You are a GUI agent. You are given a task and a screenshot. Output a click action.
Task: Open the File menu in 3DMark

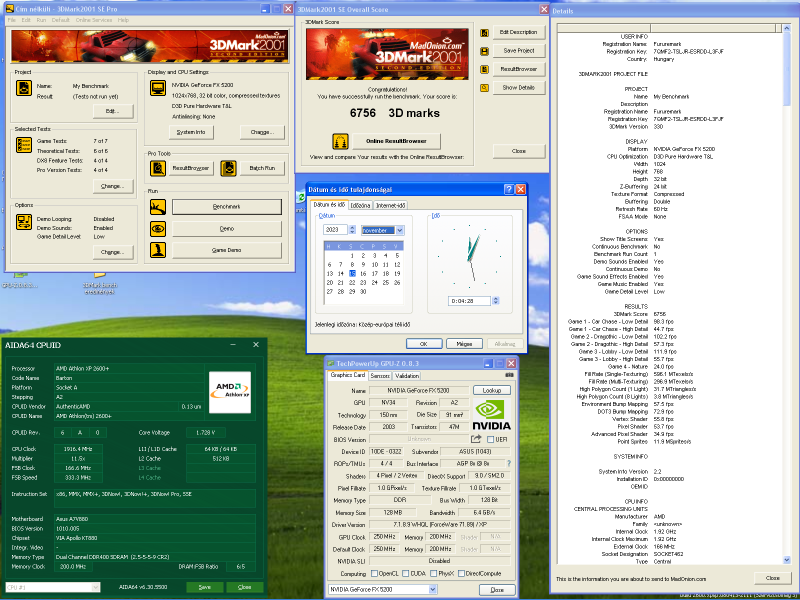click(12, 20)
